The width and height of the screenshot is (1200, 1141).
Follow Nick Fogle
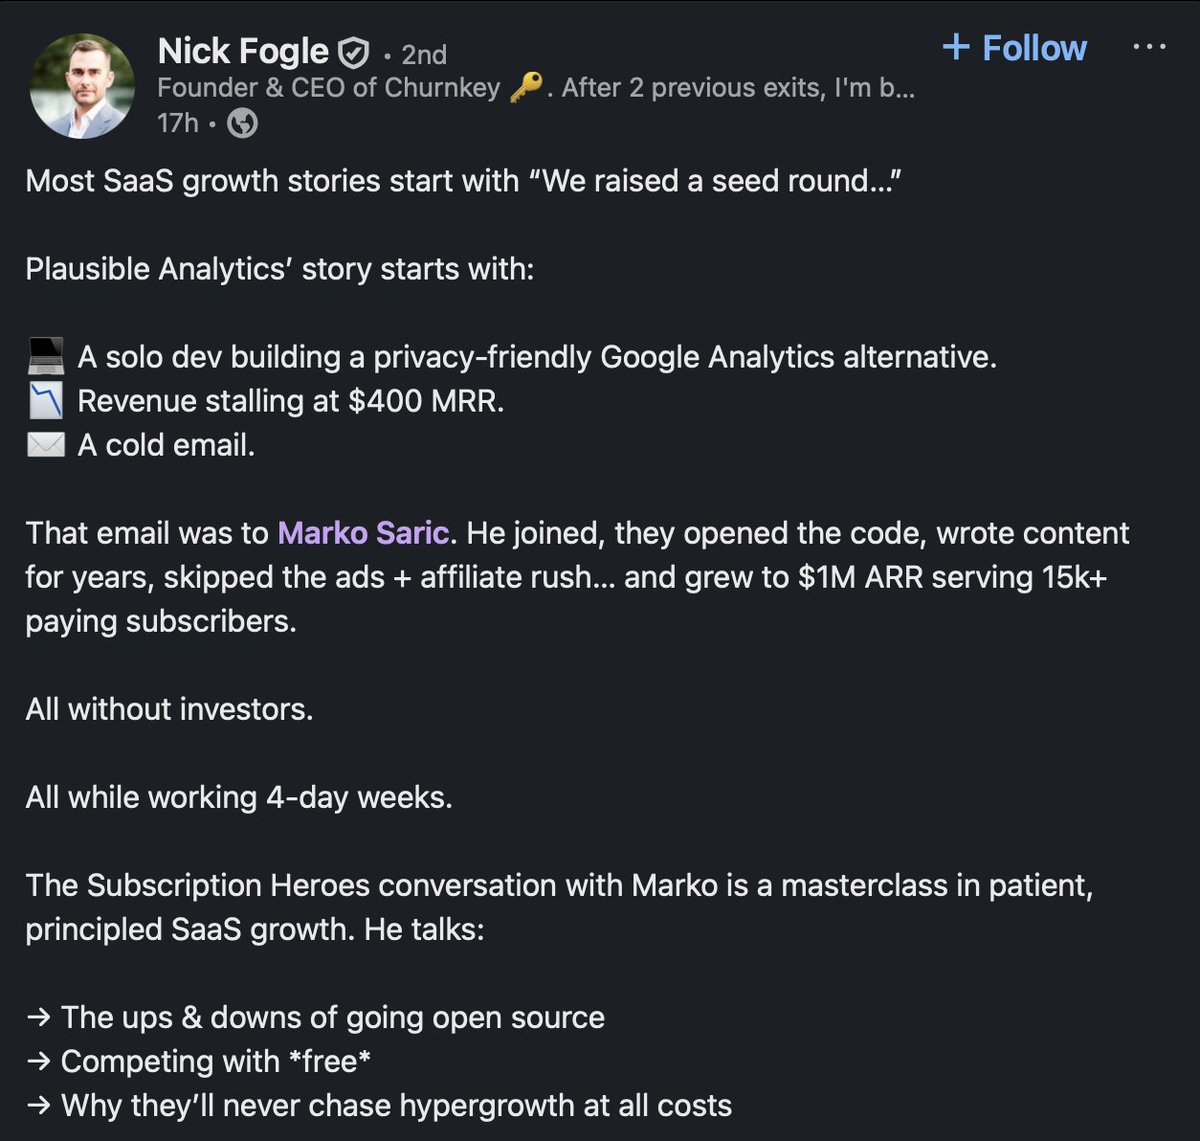point(1014,47)
